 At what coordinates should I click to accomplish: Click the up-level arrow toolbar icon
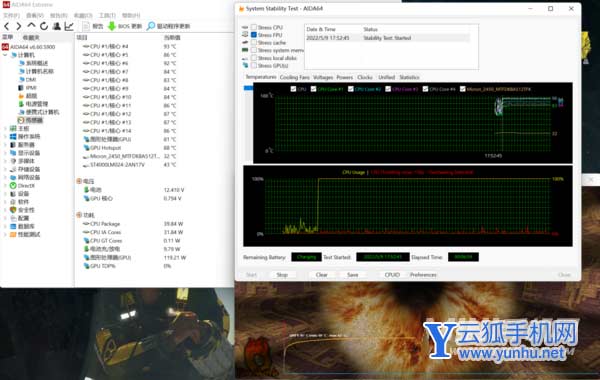31,26
